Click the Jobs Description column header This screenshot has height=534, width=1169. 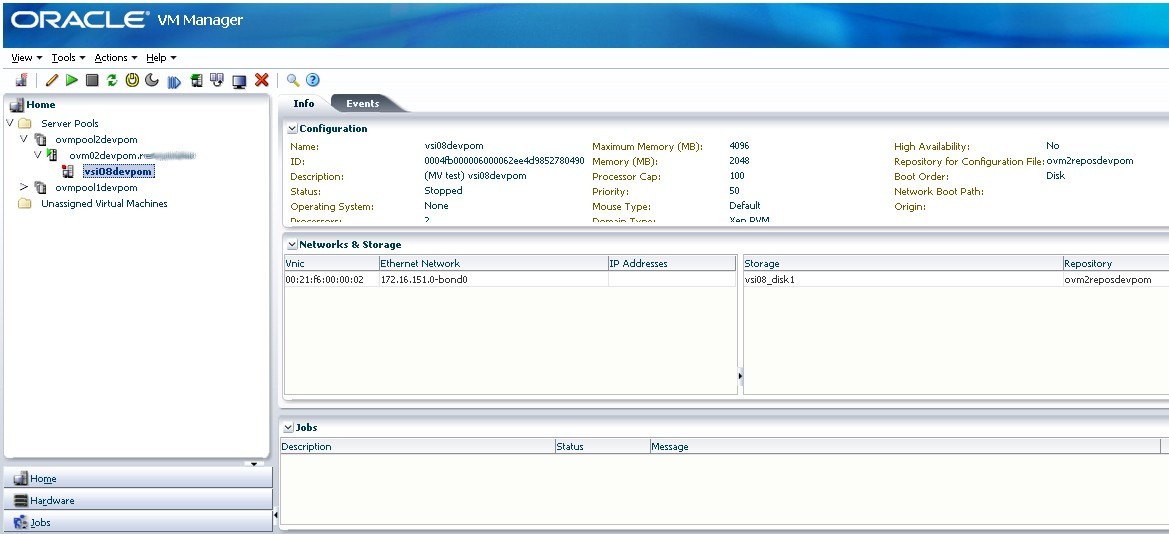(x=418, y=446)
